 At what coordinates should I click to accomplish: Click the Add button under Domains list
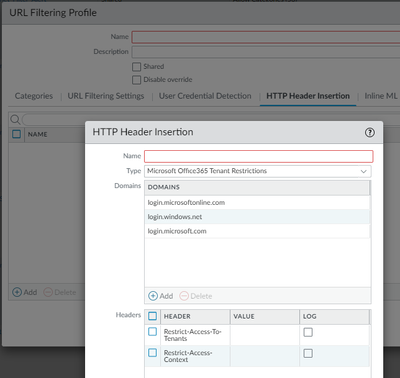point(161,296)
